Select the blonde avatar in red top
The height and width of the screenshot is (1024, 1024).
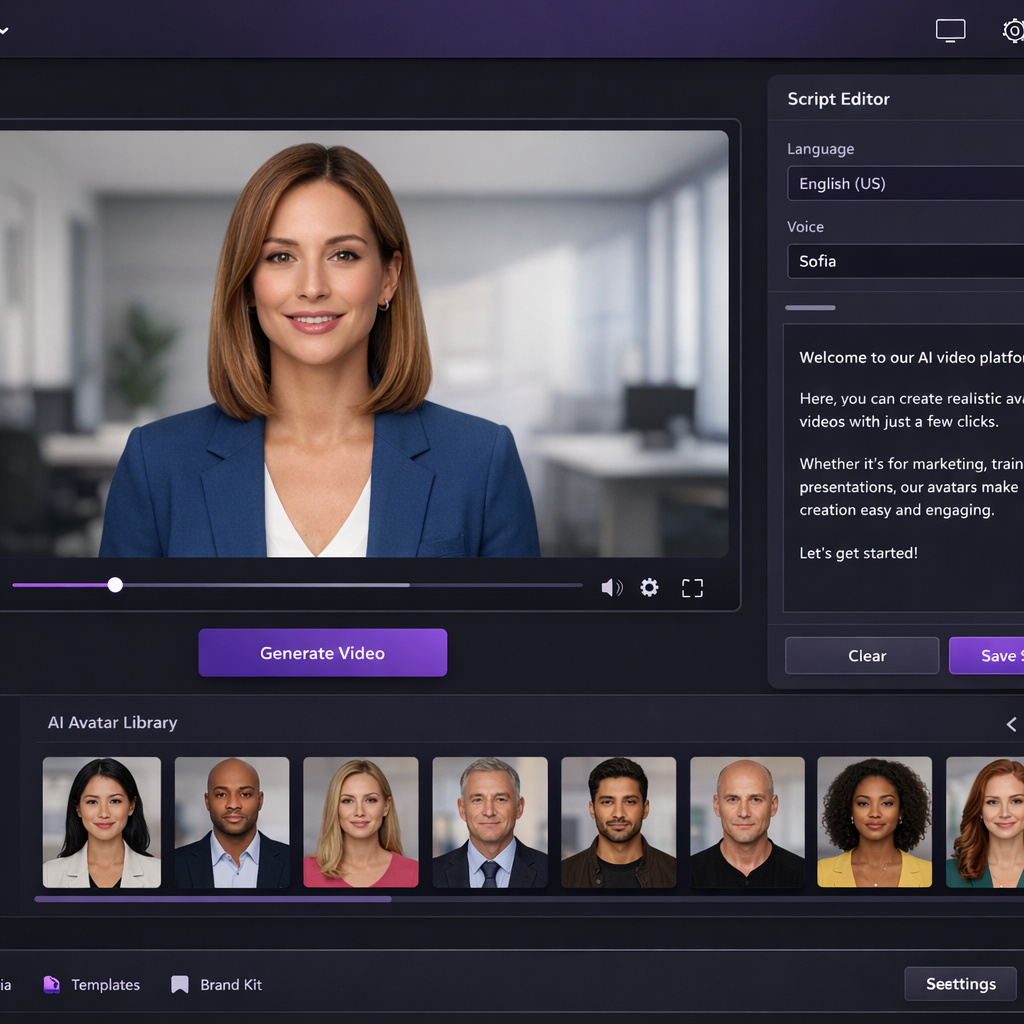[360, 822]
